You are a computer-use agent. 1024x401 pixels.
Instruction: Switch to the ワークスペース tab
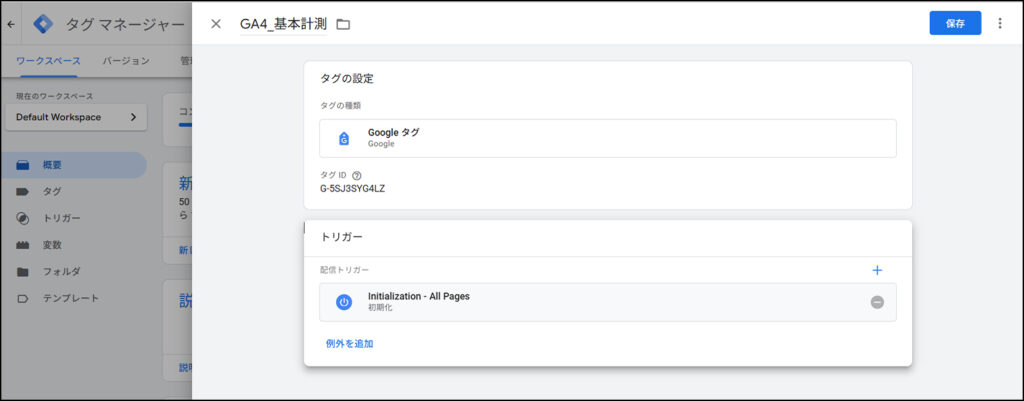[x=48, y=61]
